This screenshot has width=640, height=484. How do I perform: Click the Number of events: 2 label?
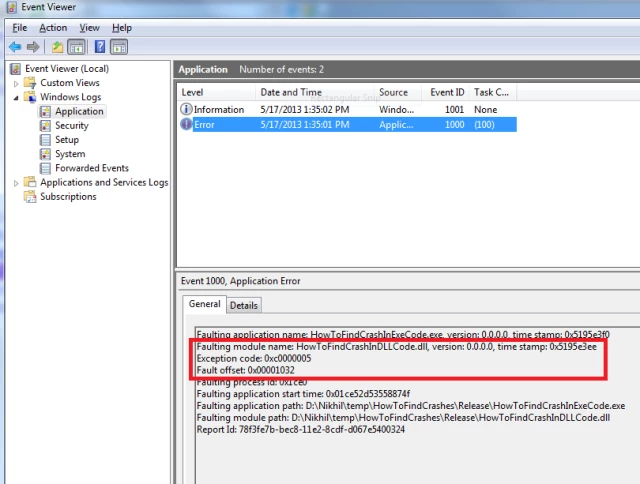pyautogui.click(x=281, y=69)
